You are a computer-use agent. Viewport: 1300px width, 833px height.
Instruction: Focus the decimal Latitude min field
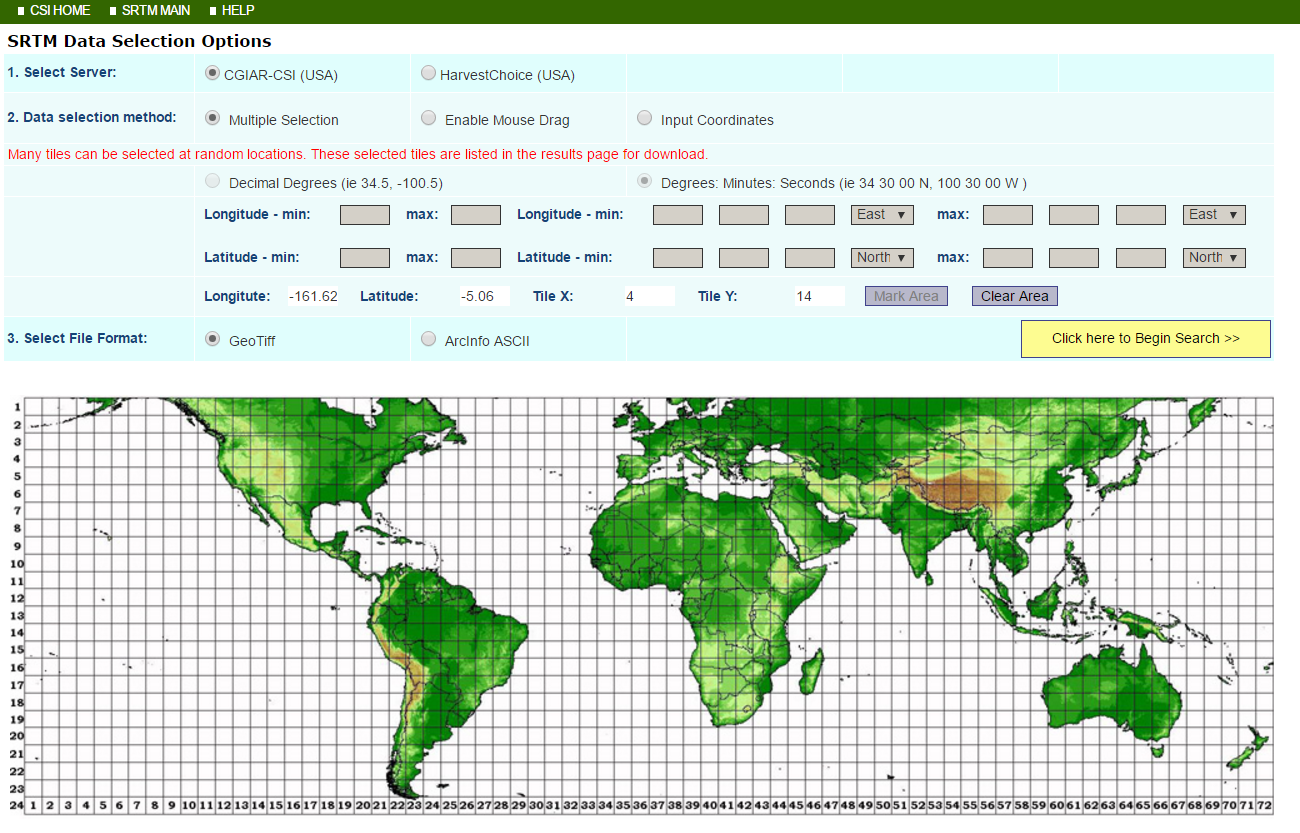click(x=365, y=258)
